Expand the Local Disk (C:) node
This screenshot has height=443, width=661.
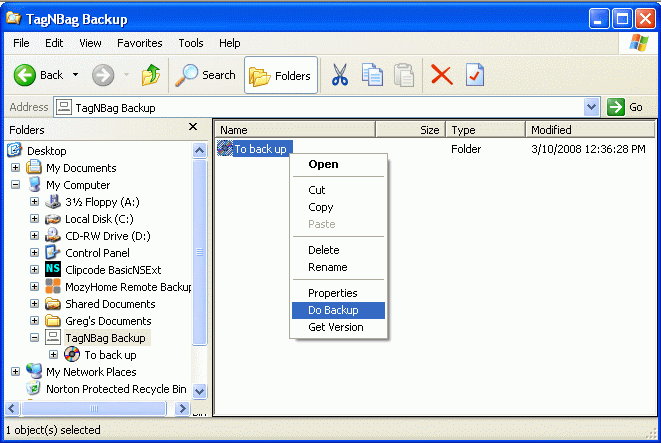click(35, 219)
